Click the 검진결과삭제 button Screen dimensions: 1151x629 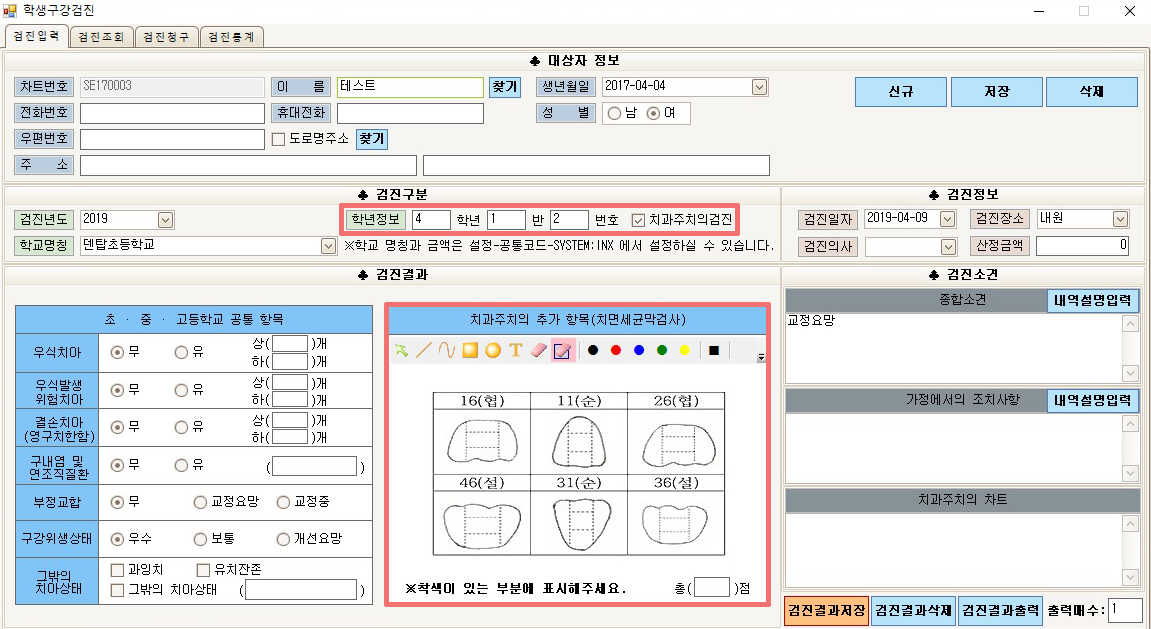(914, 610)
